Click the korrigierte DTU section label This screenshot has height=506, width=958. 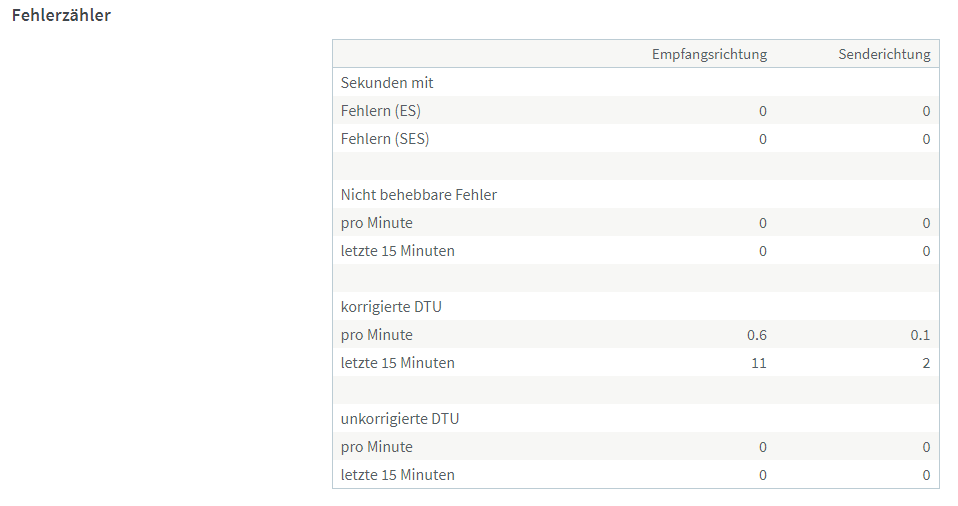[391, 307]
